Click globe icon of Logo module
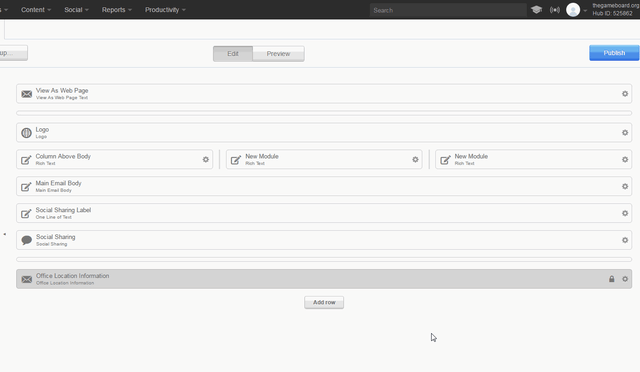This screenshot has width=640, height=372. pos(27,133)
